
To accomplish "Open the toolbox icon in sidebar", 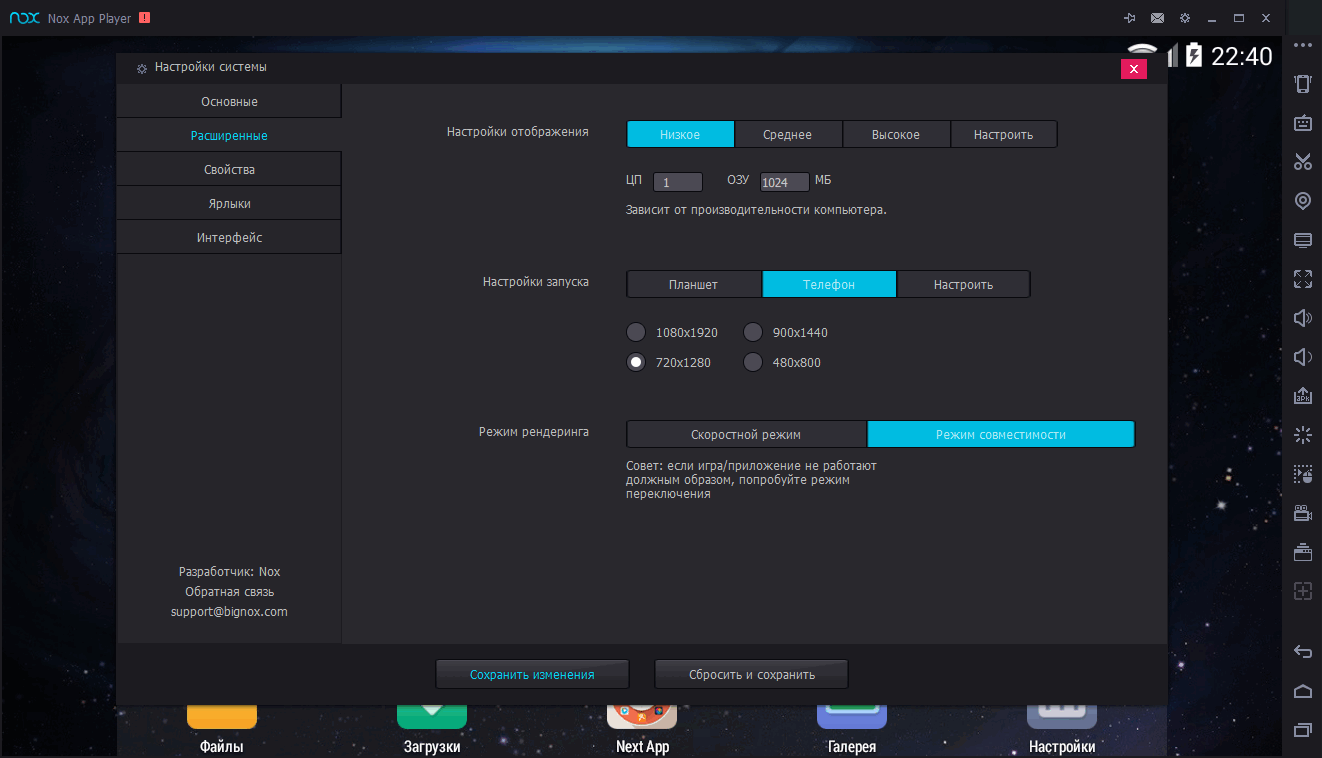I will pyautogui.click(x=1302, y=551).
